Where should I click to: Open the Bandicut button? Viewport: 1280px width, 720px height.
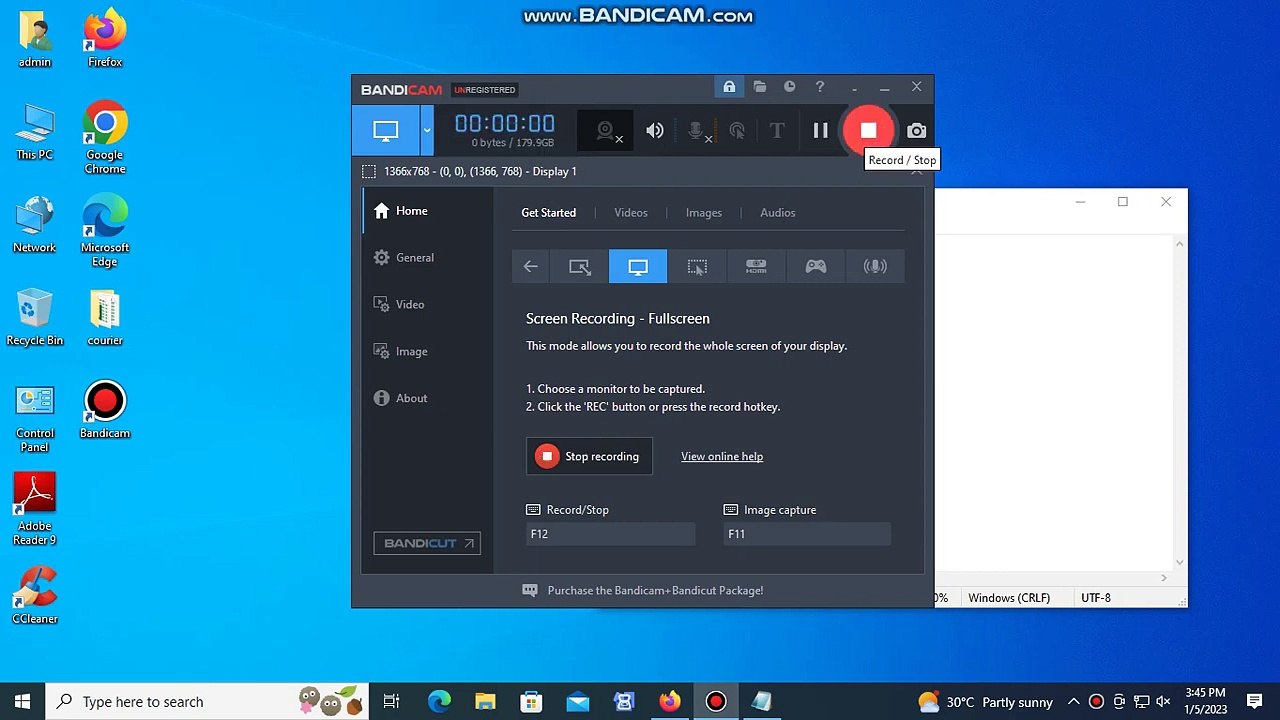tap(427, 543)
